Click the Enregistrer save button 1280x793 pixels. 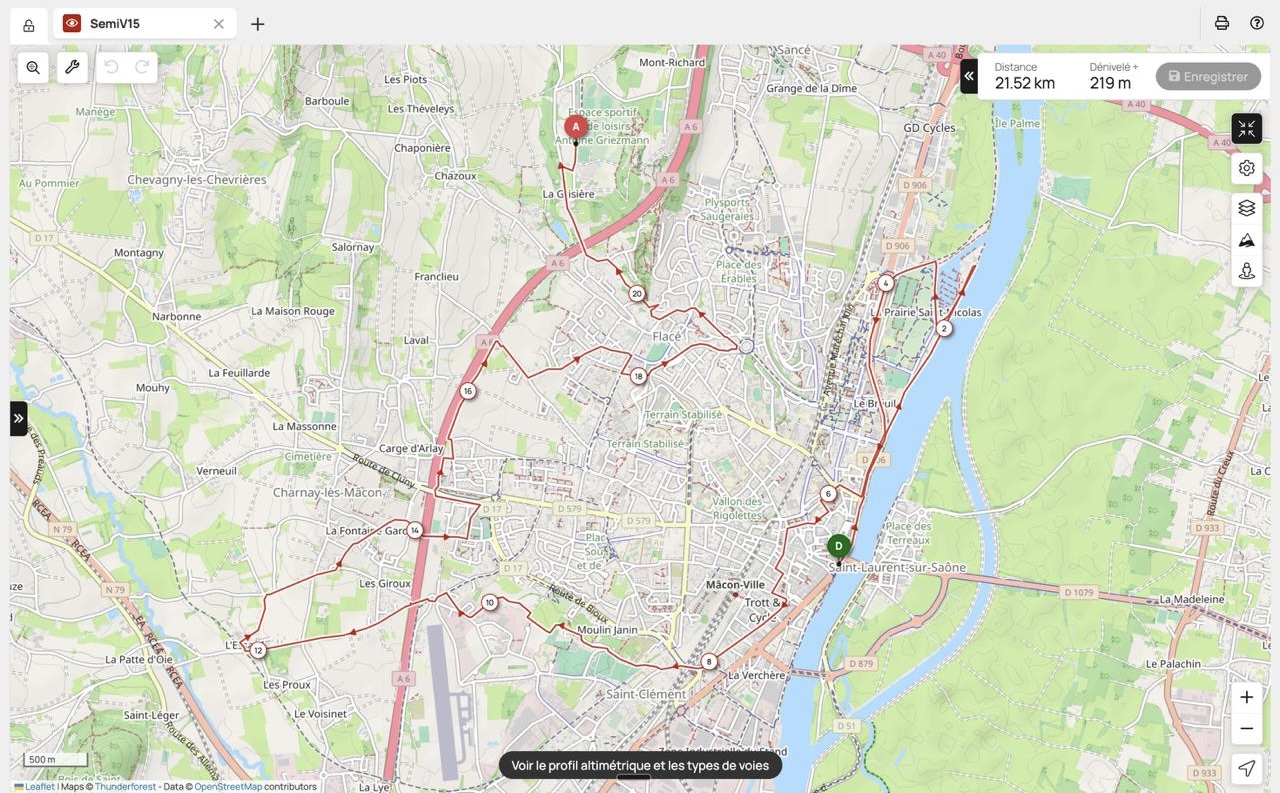pos(1207,76)
